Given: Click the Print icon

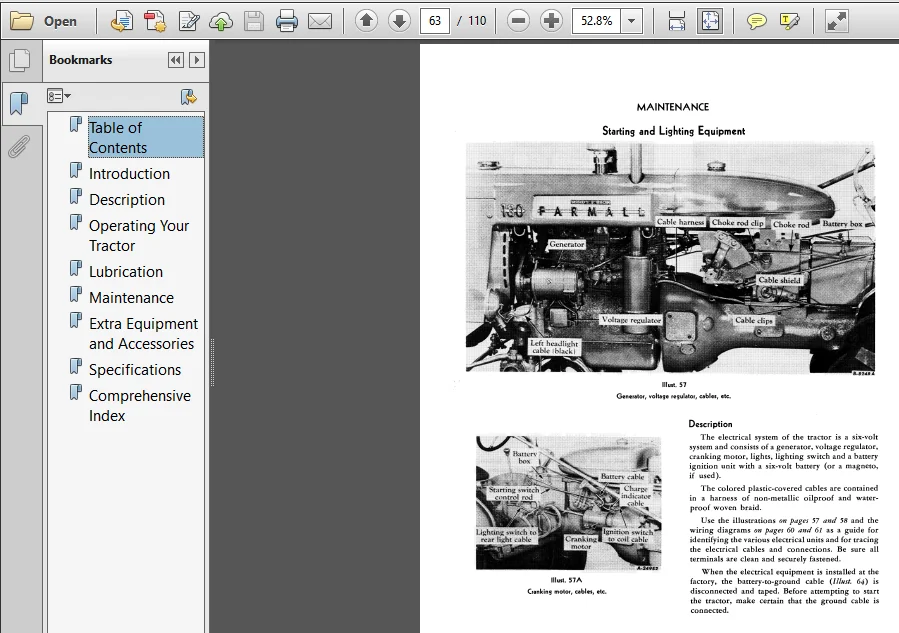Looking at the screenshot, I should [x=287, y=21].
